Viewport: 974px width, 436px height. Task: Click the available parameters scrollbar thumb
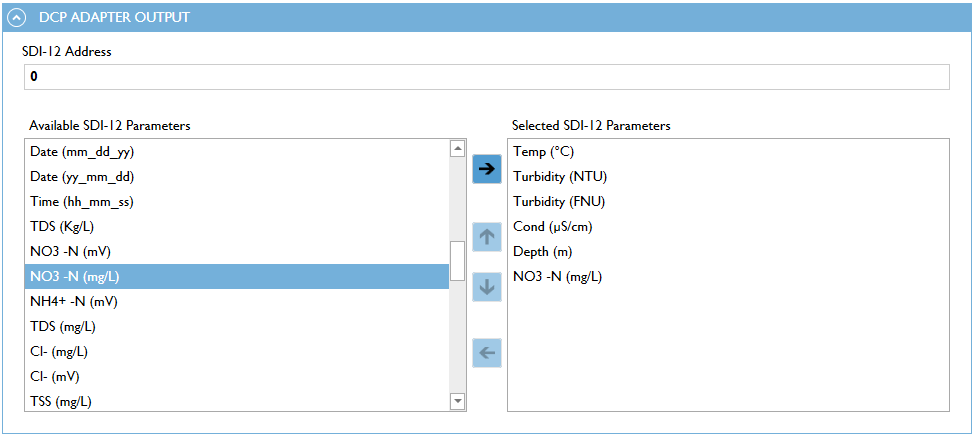tap(457, 262)
